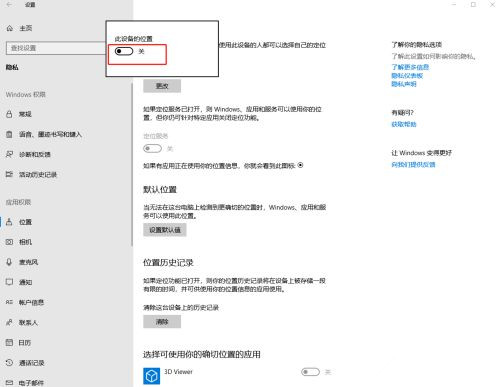
Task: Toggle the 定位服务 switch
Action: pyautogui.click(x=152, y=149)
